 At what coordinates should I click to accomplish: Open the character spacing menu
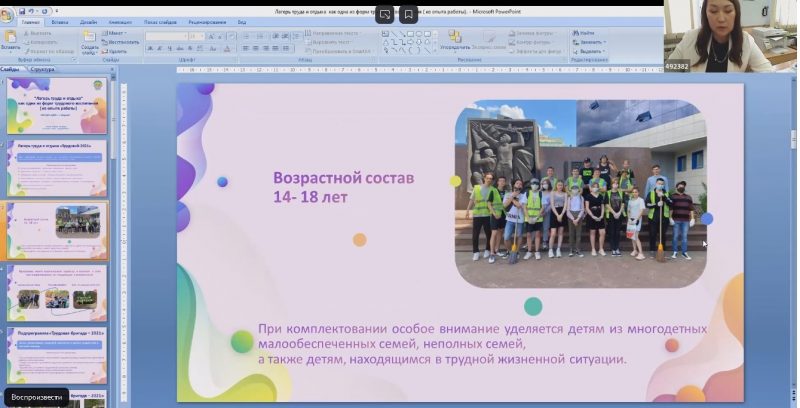200,48
